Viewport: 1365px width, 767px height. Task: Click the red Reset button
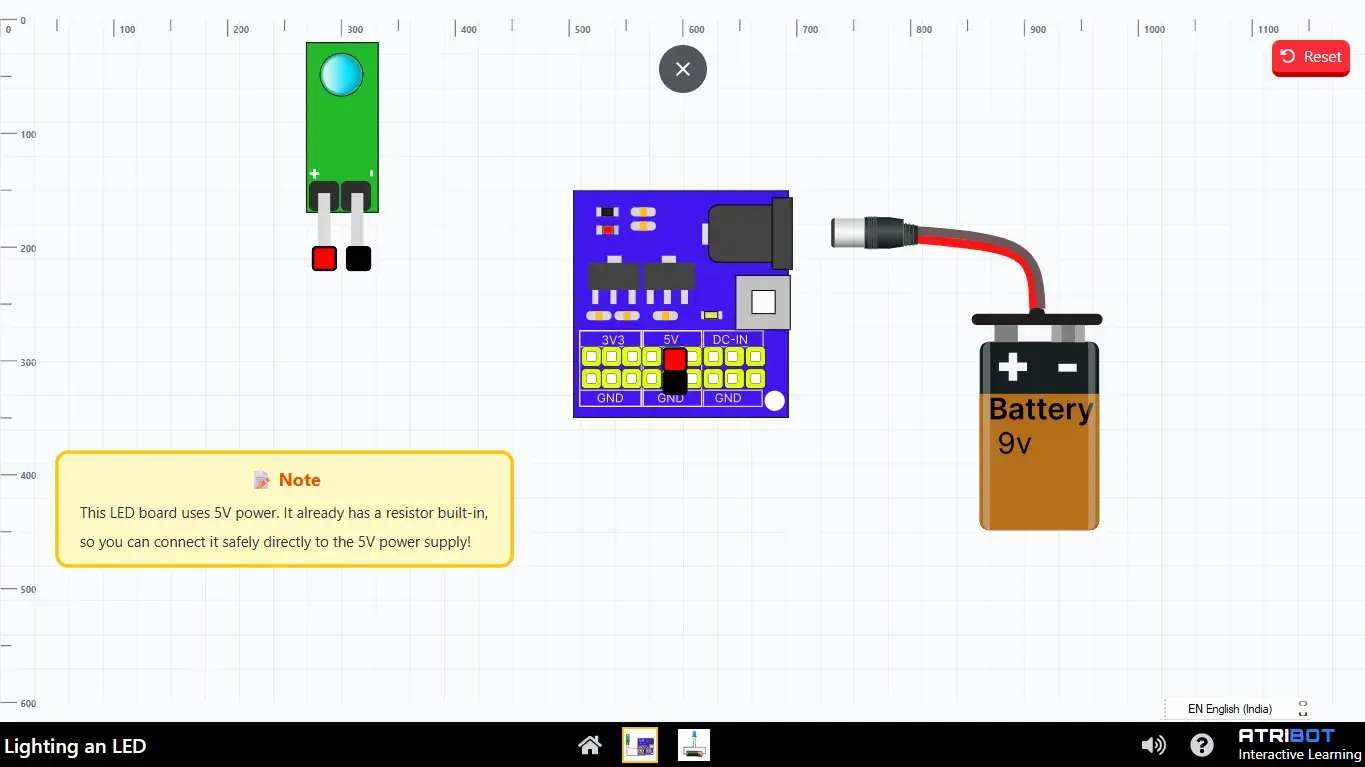1310,57
